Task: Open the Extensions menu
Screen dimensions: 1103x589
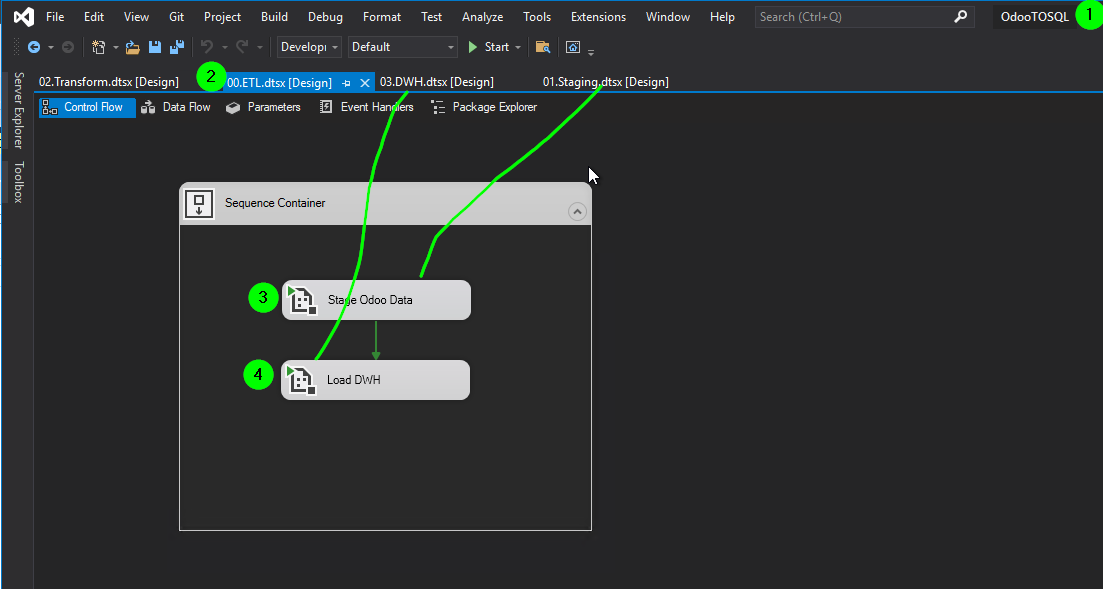Action: coord(599,17)
